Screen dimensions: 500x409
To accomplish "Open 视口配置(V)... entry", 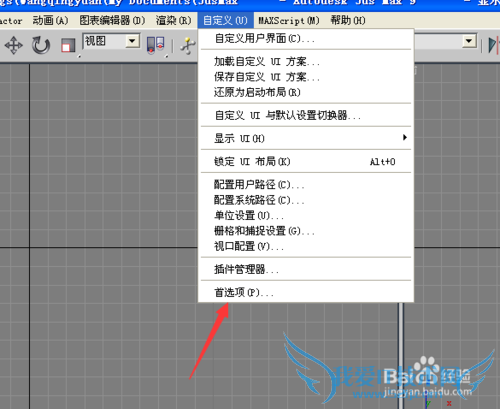I will (x=306, y=246).
